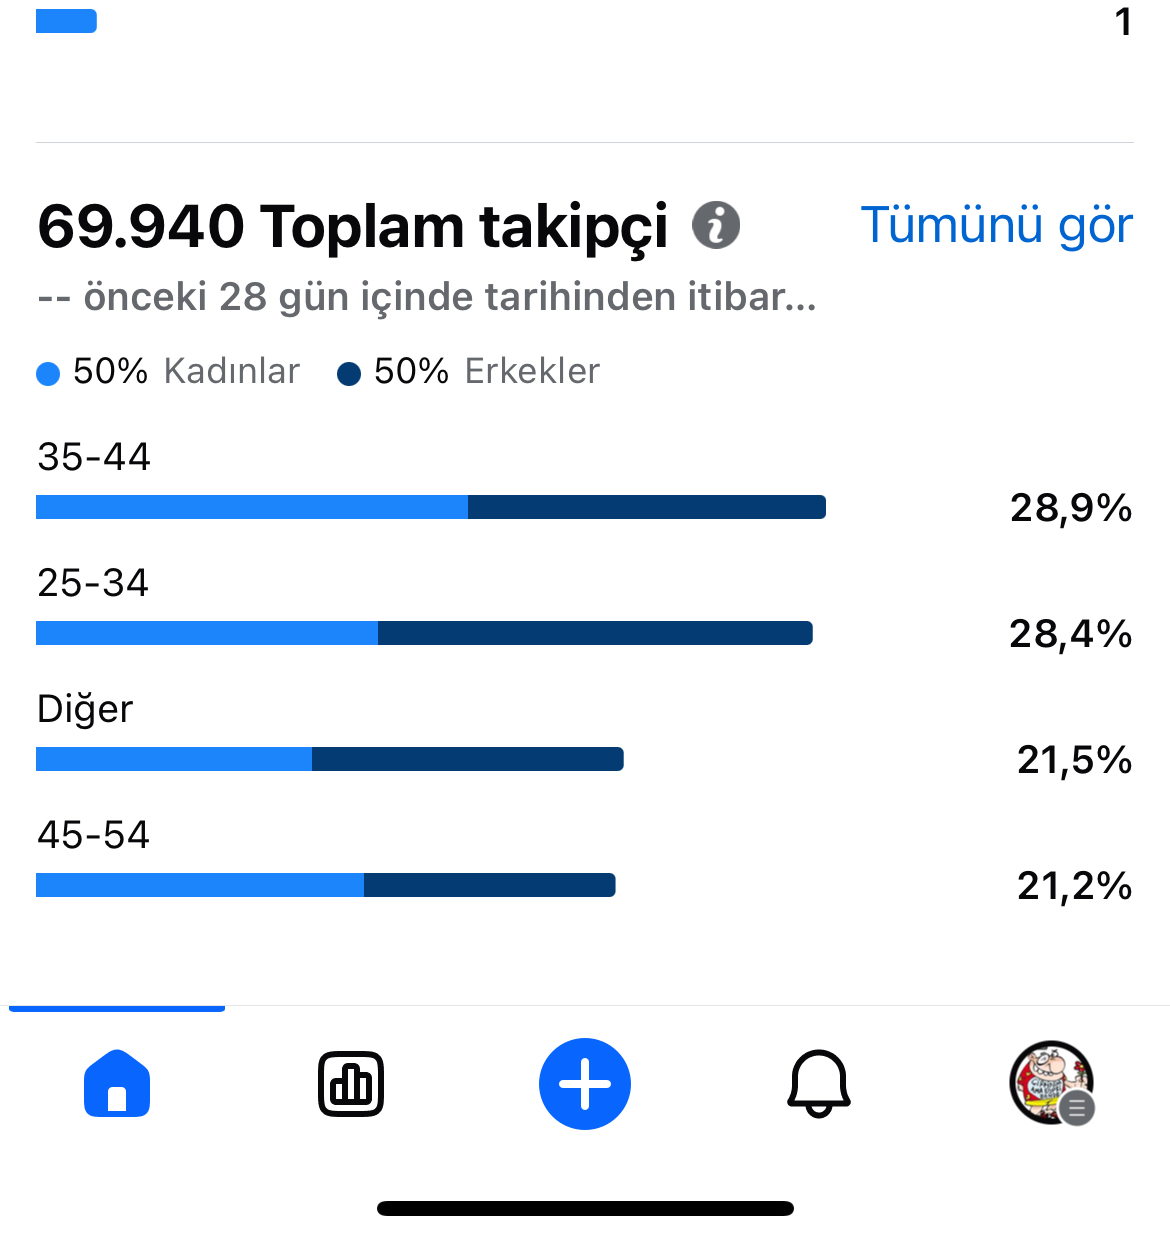Open the profile avatar menu

coord(1052,1083)
